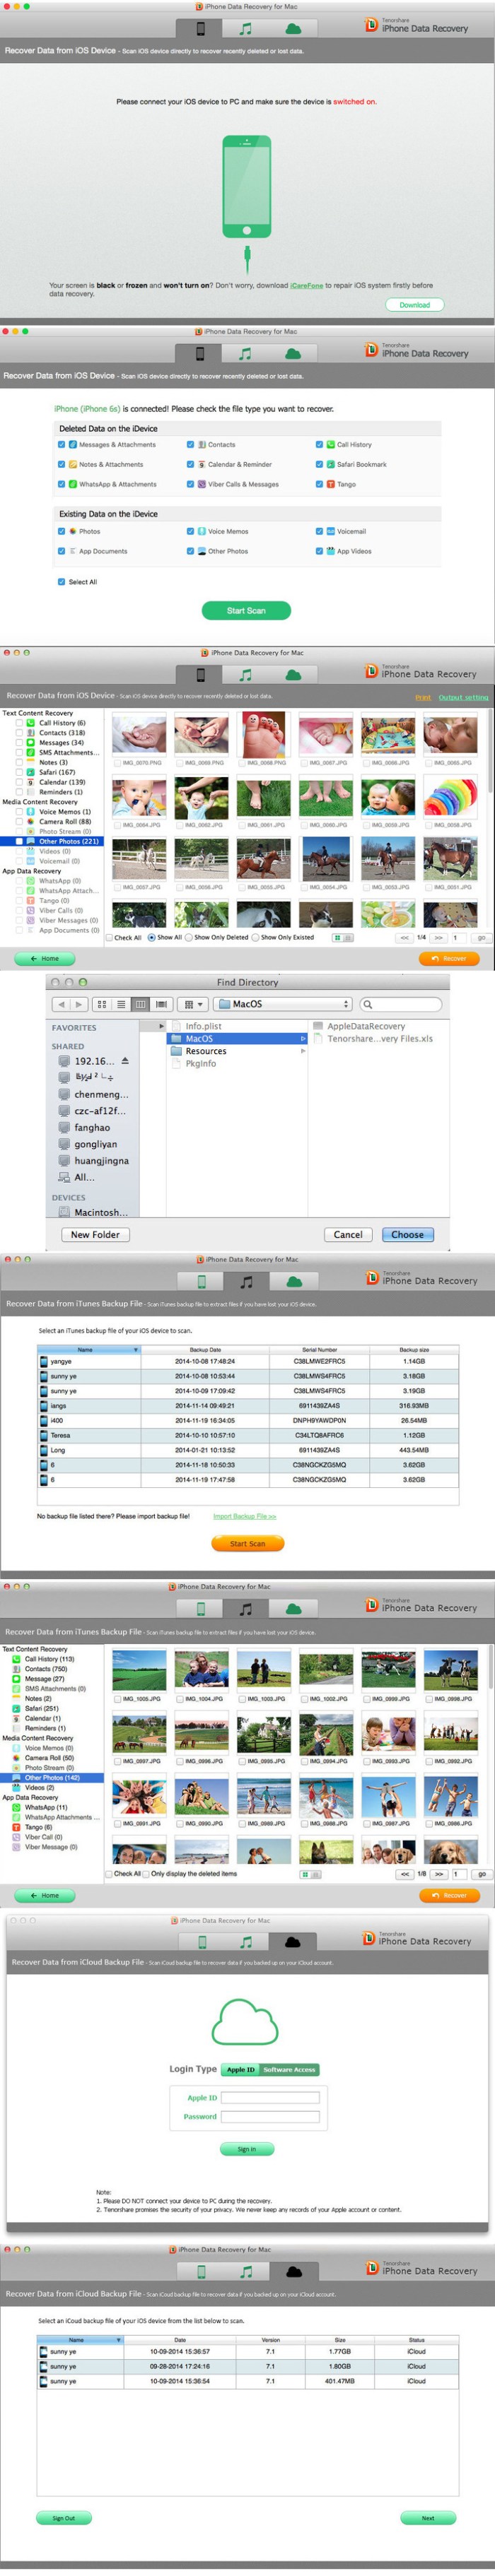Switch login type to Apple ID
This screenshot has height=2576, width=495.
(x=240, y=2070)
